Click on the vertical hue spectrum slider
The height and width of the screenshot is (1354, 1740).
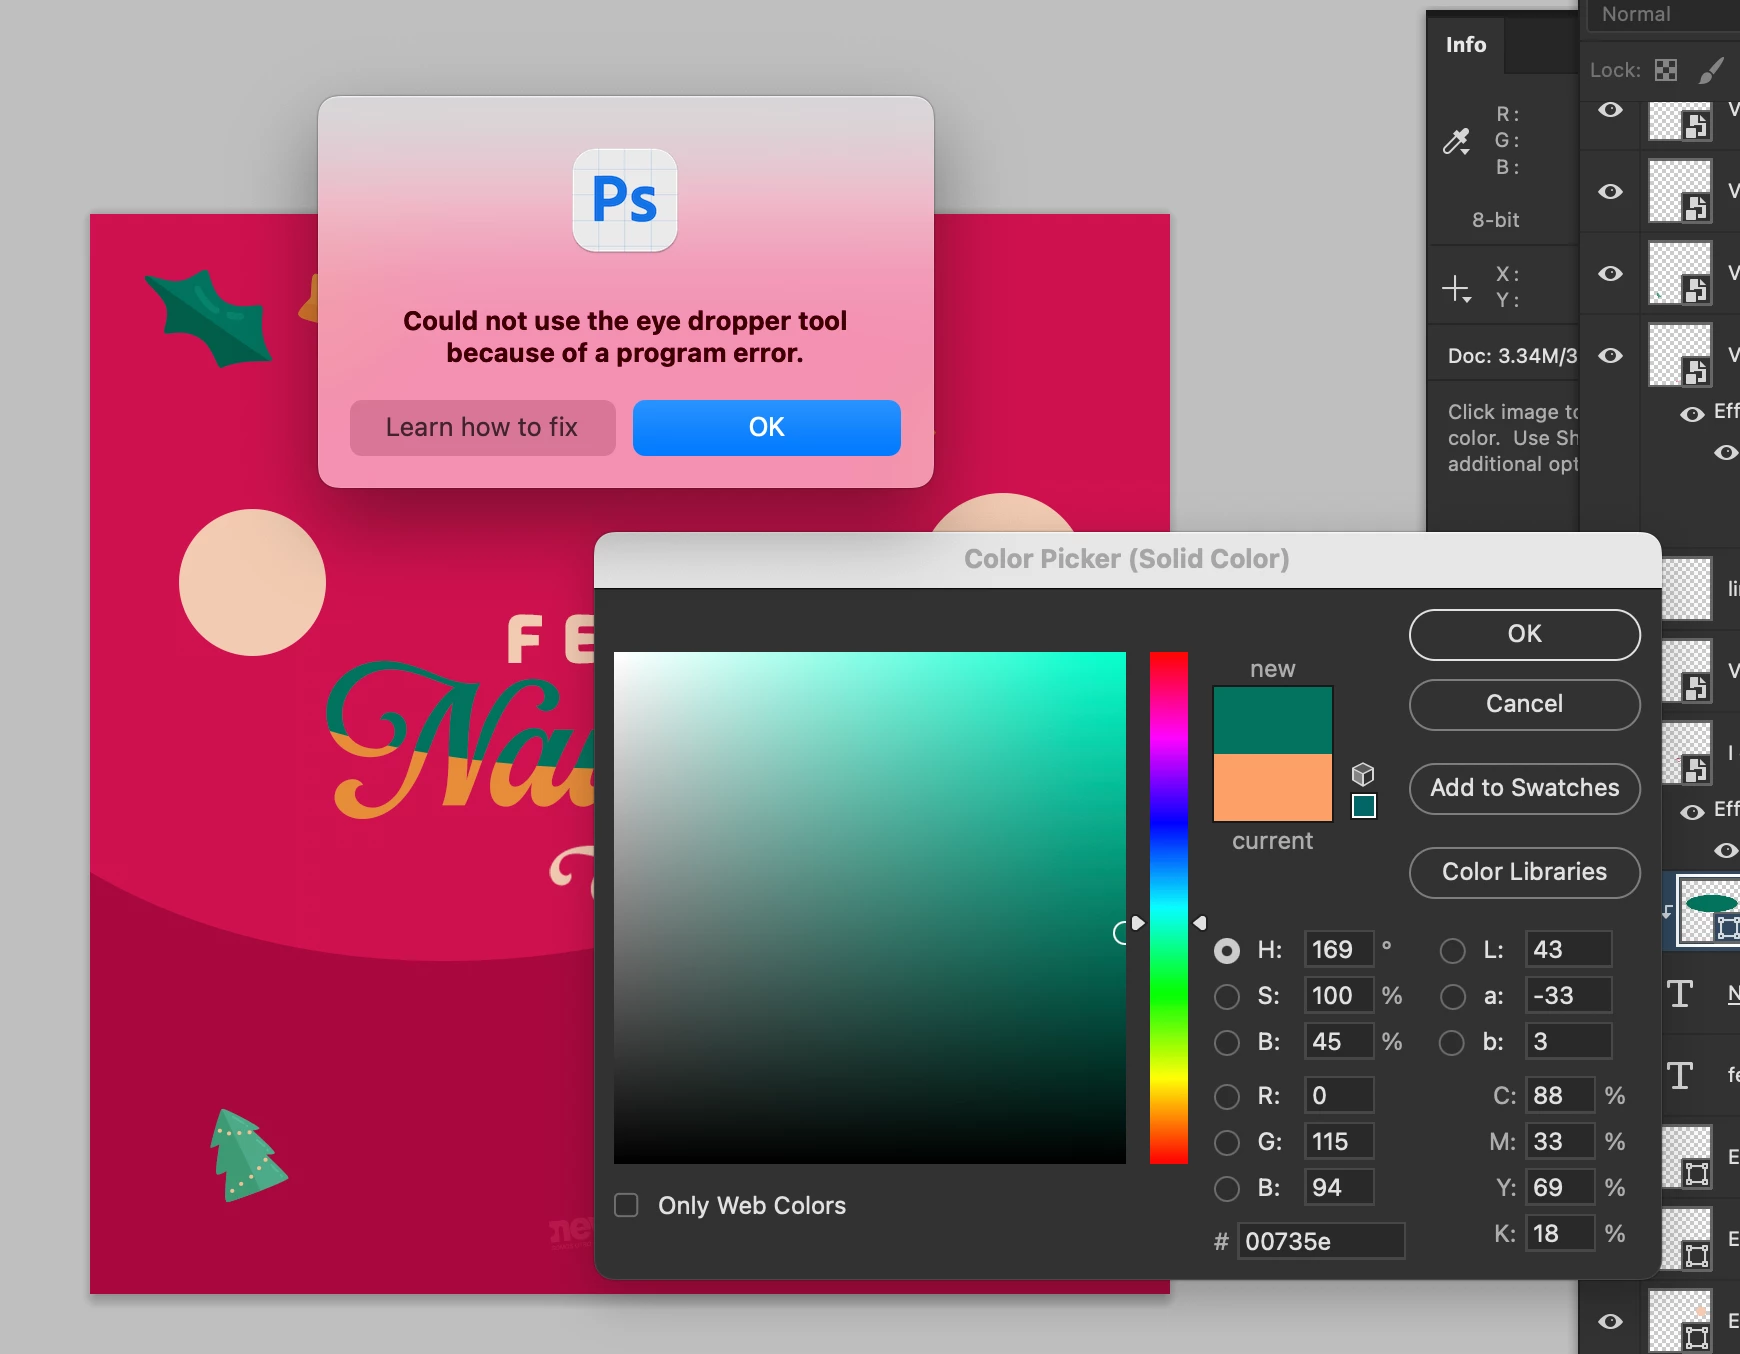1168,908
